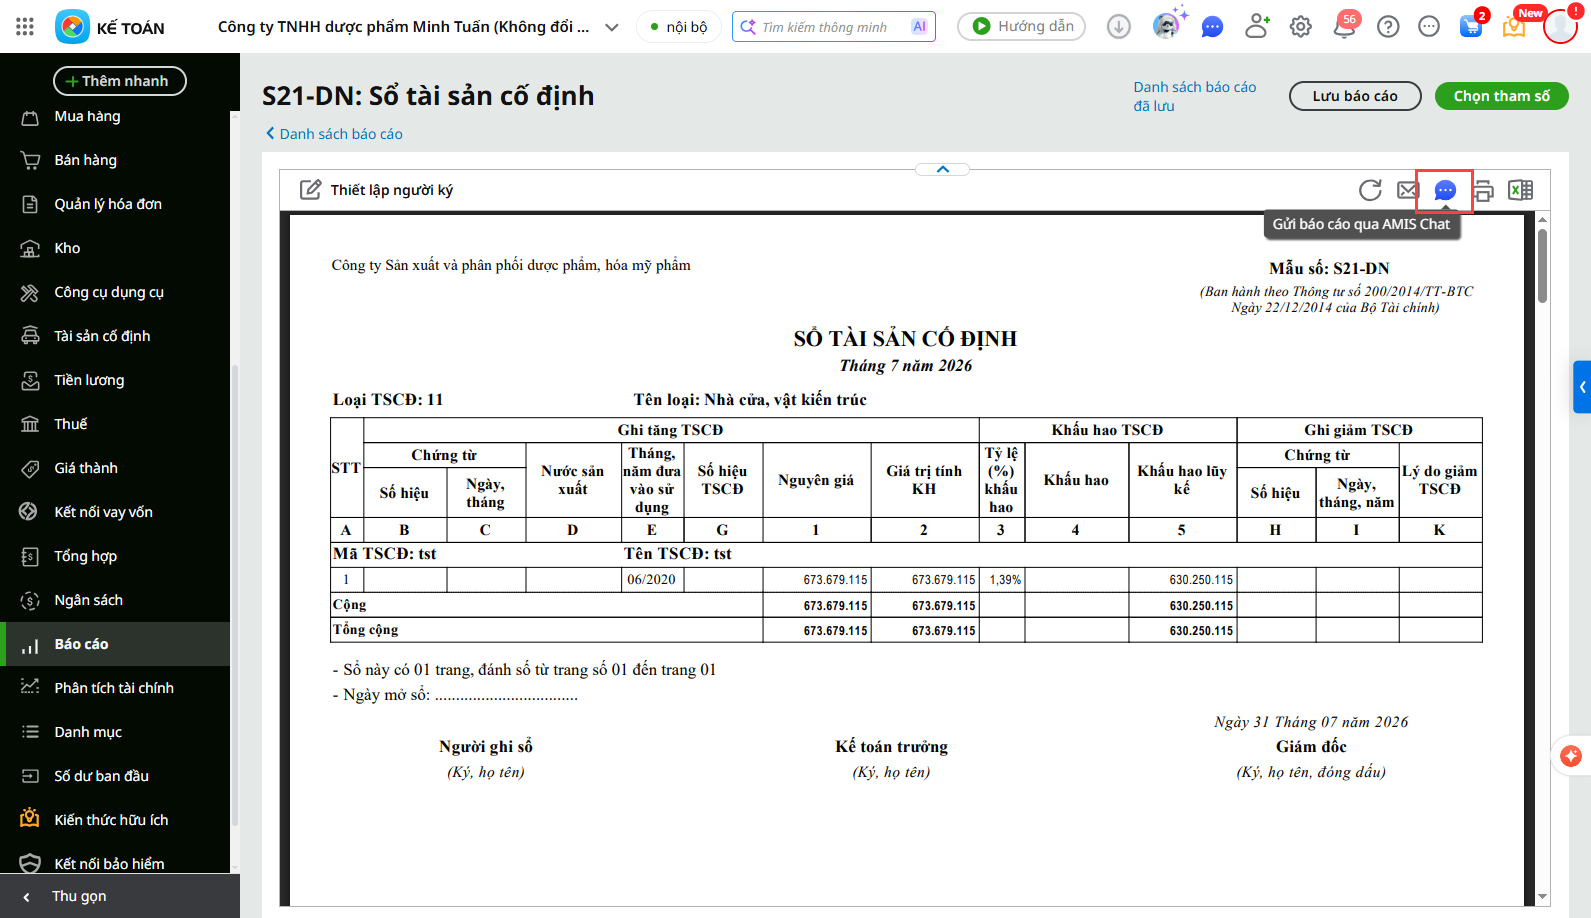Click the Chọn tham số button
Image resolution: width=1591 pixels, height=918 pixels.
click(x=1501, y=96)
